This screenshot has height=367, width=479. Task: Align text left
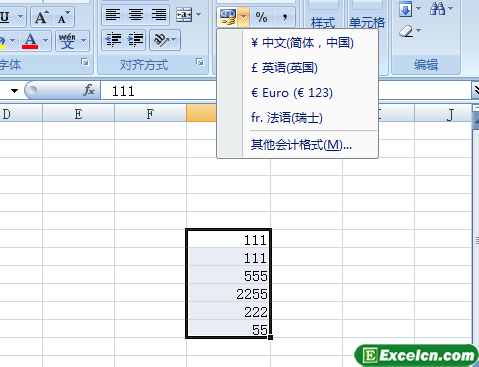(x=113, y=15)
